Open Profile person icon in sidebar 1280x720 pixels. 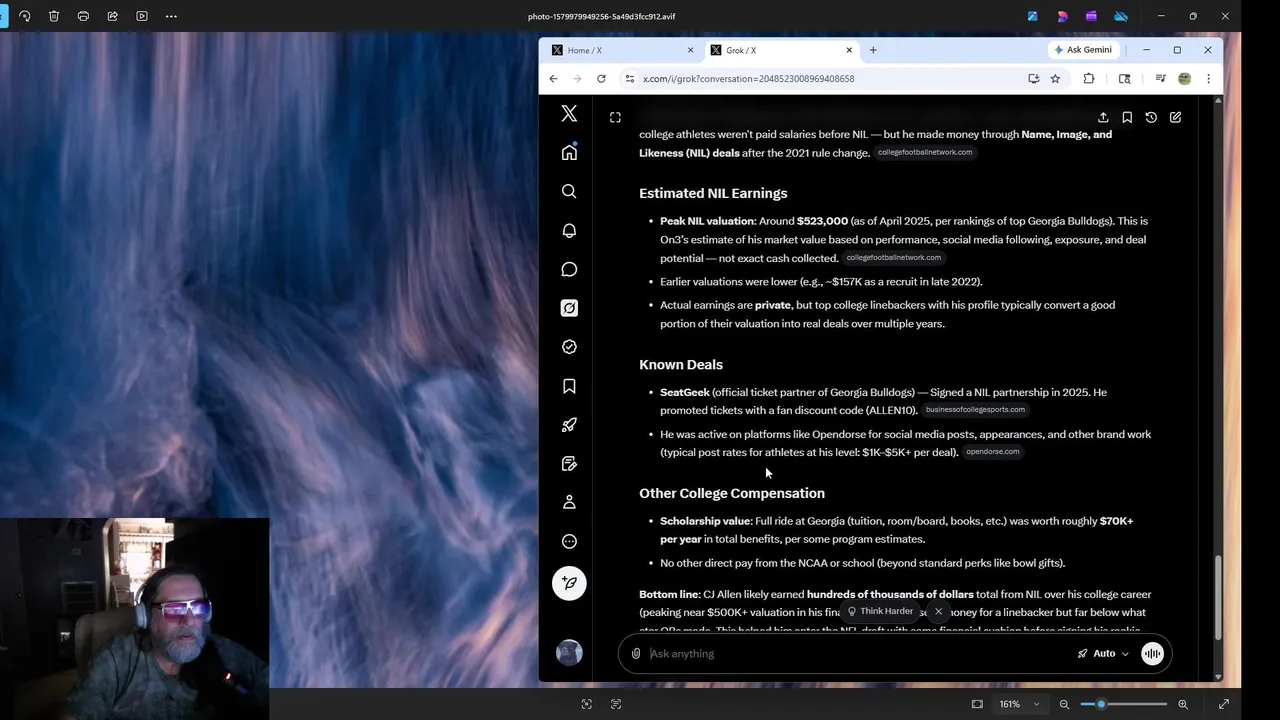tap(569, 502)
